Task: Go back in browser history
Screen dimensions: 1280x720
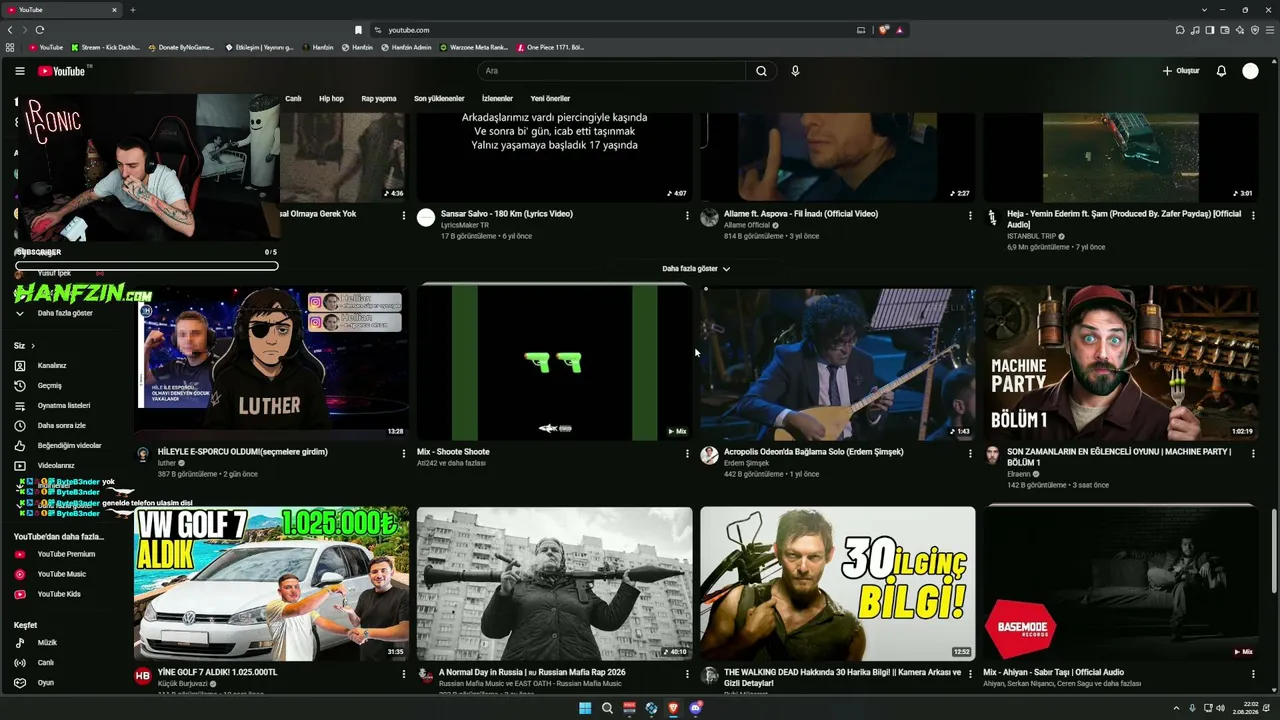Action: 10,30
